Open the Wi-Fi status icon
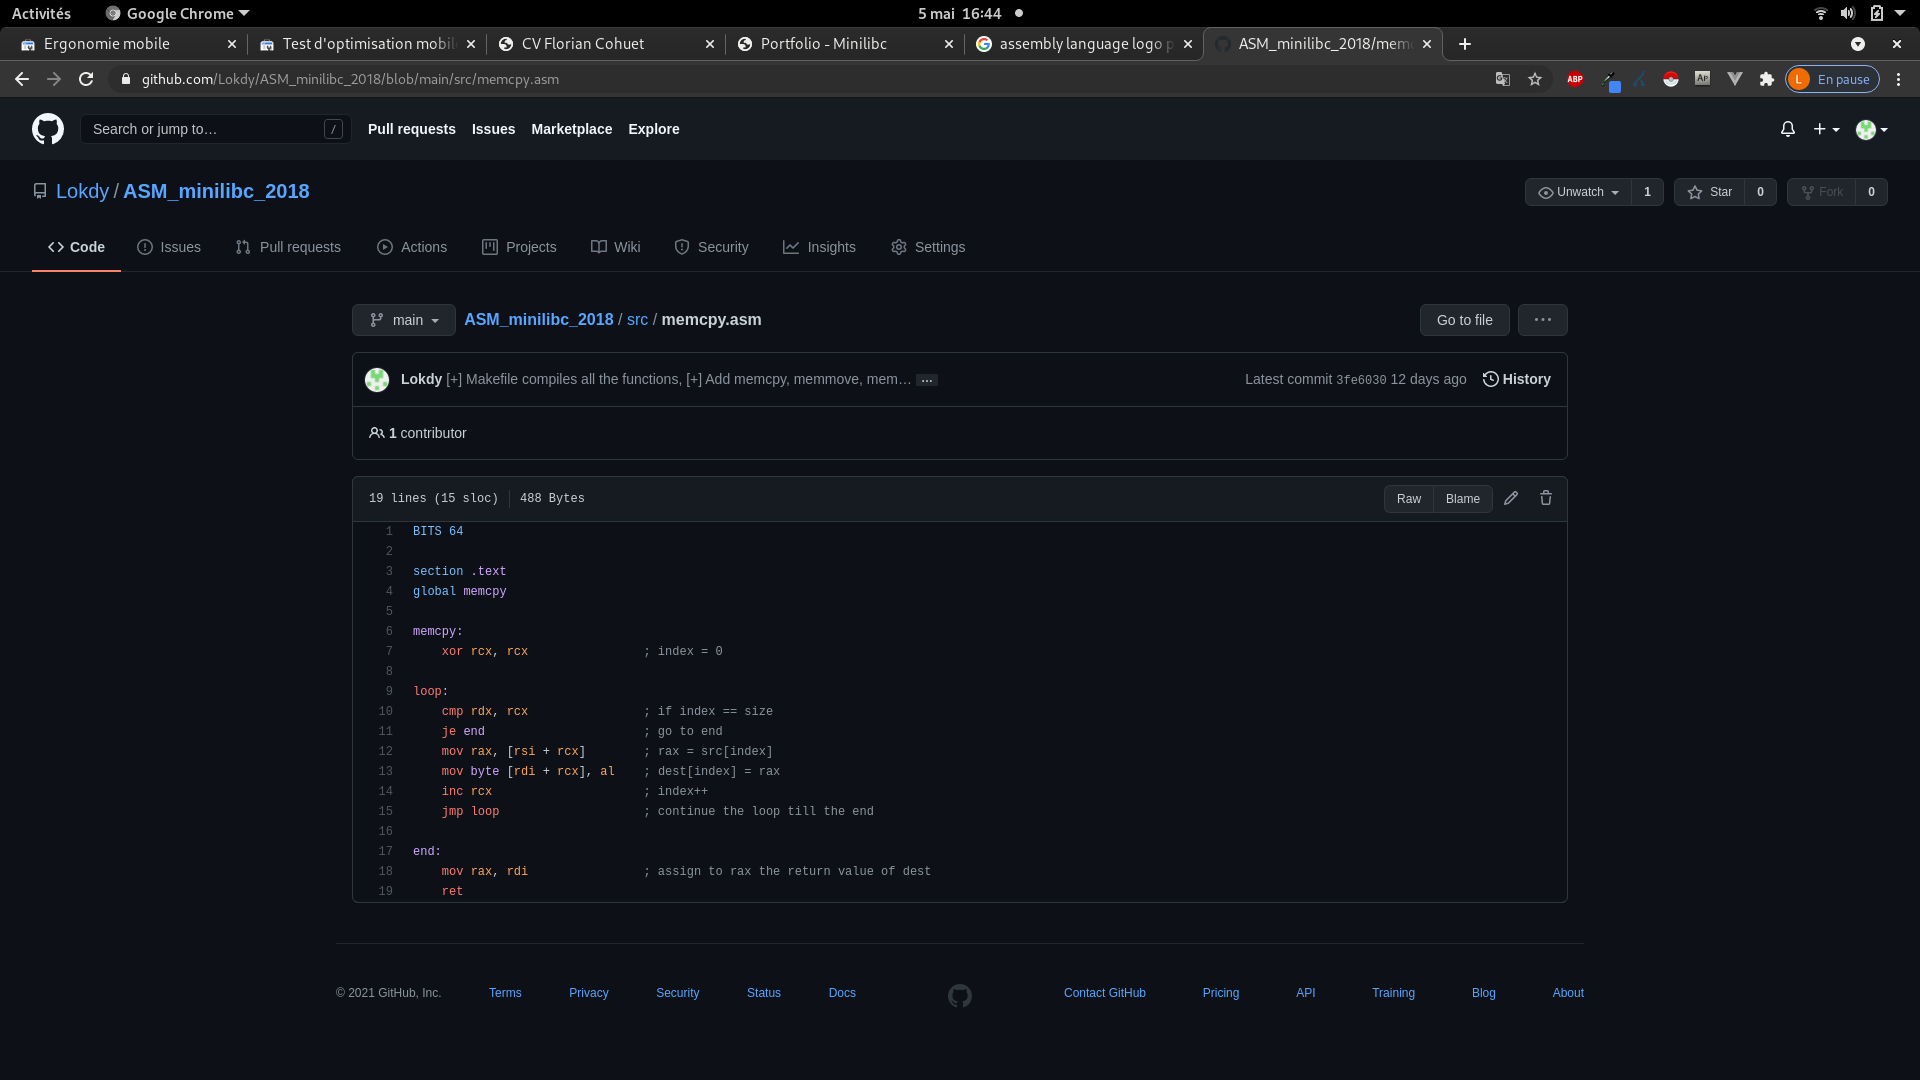Viewport: 1920px width, 1080px height. [1820, 13]
